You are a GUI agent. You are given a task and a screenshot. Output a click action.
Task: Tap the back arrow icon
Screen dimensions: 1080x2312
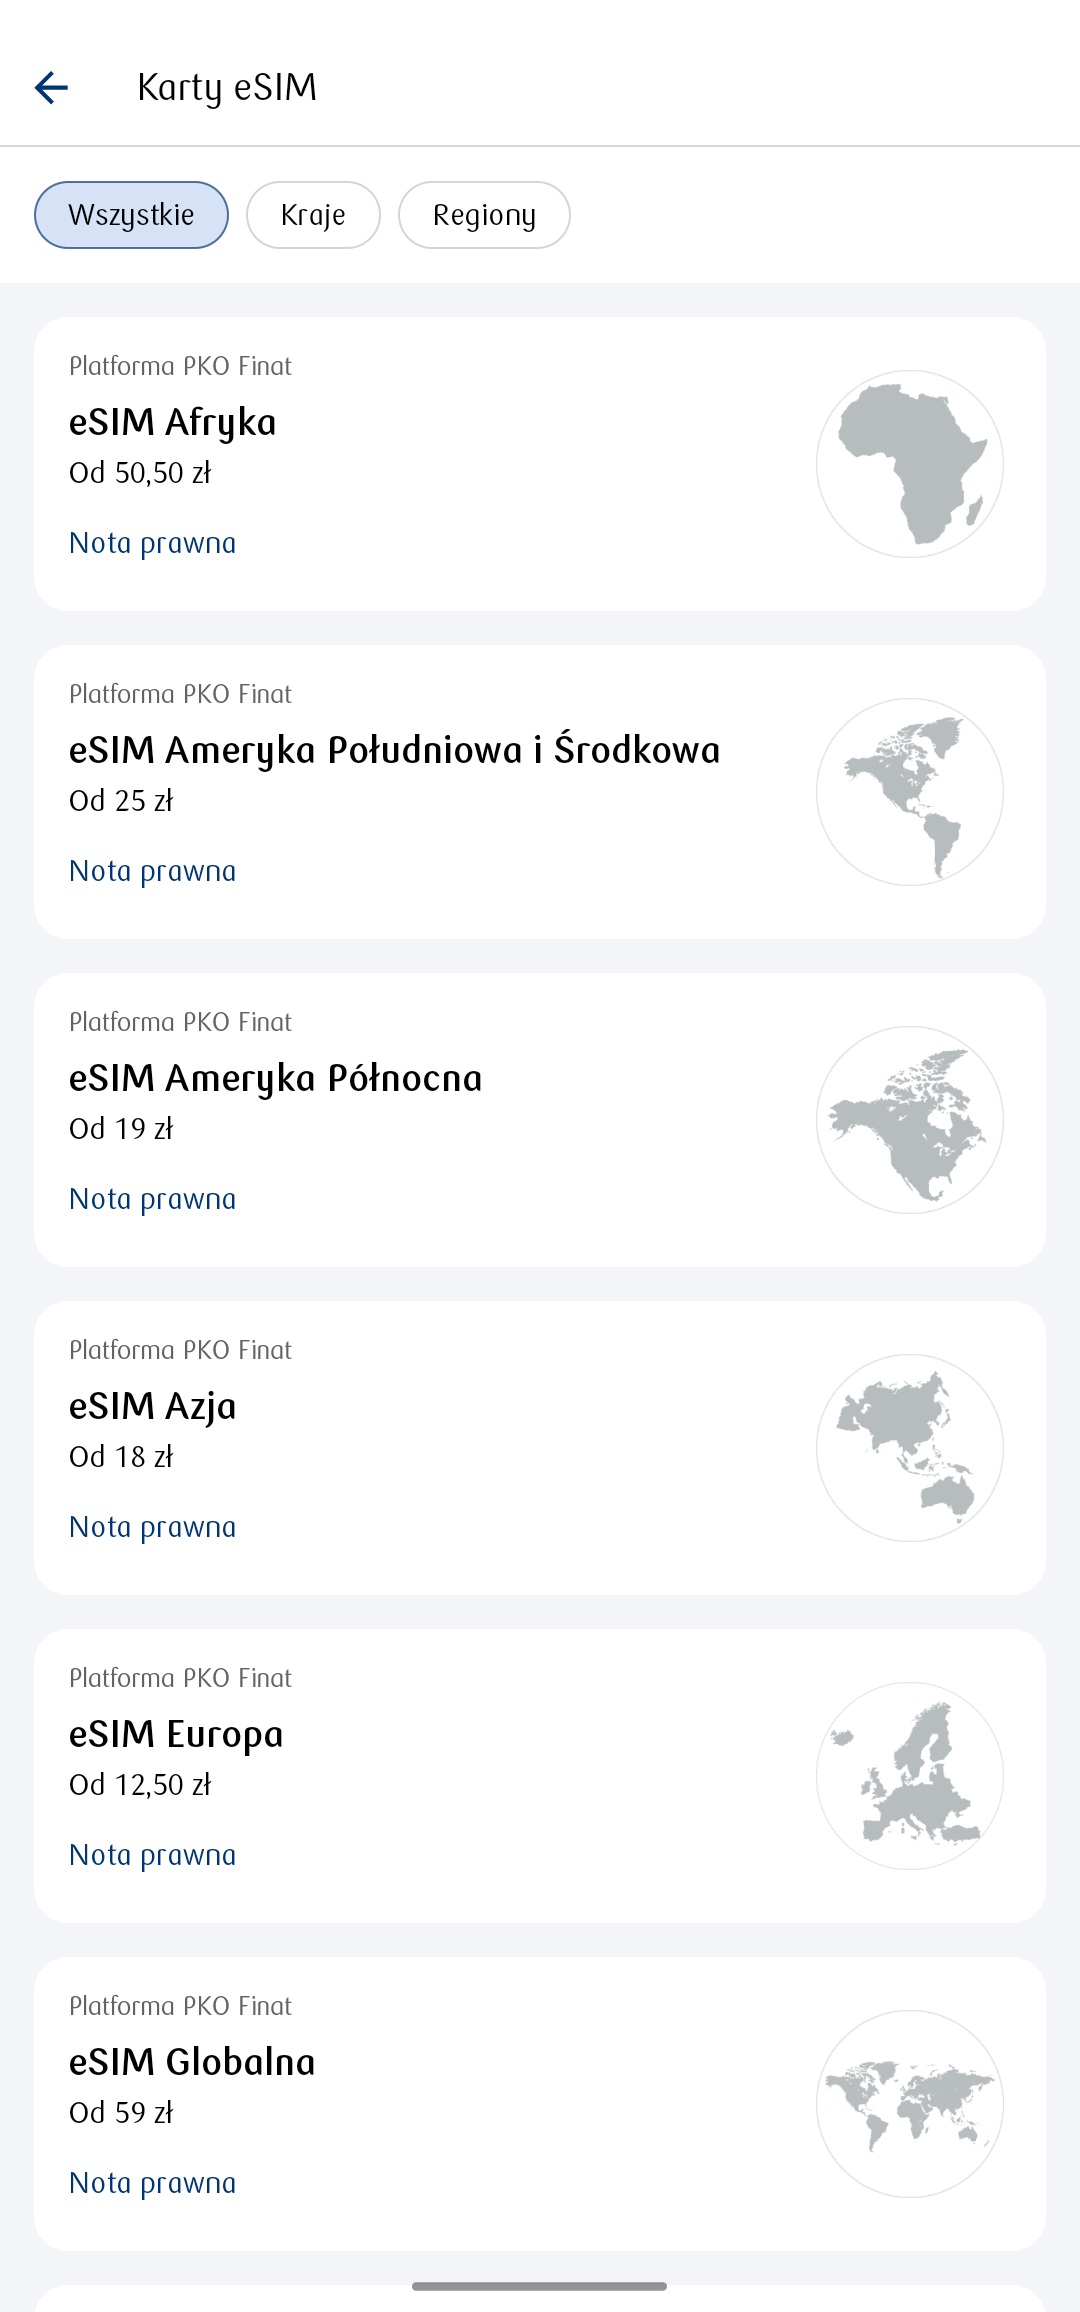pyautogui.click(x=52, y=88)
